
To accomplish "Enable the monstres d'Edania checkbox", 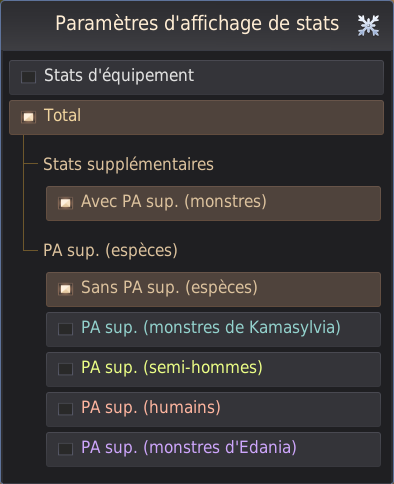I will pos(65,449).
